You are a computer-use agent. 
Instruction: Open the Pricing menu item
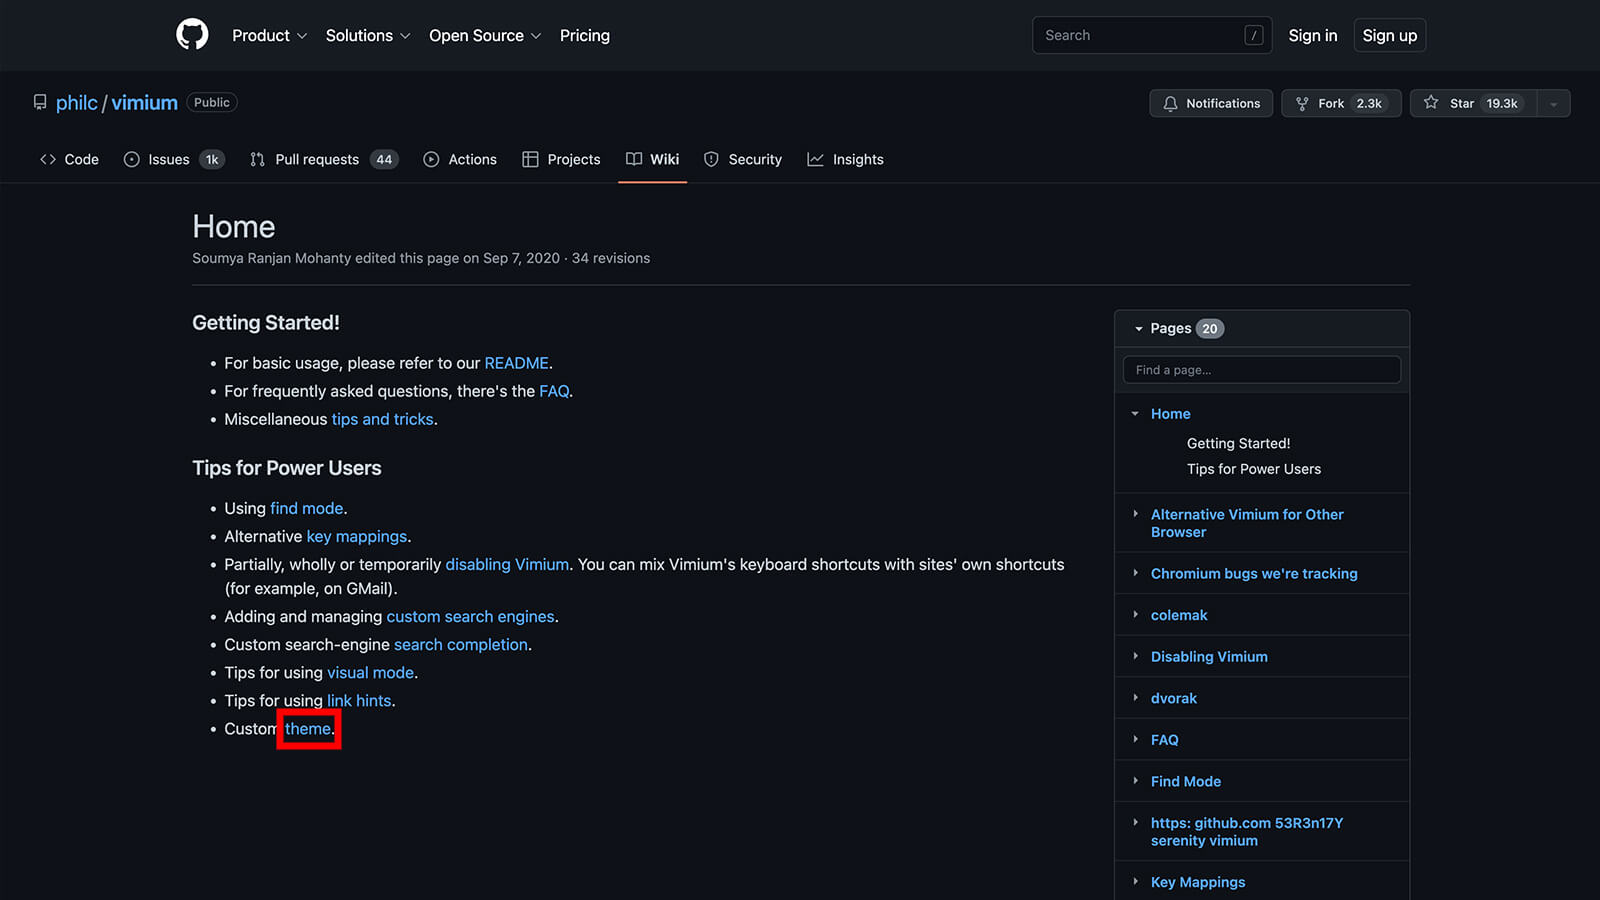coord(585,35)
